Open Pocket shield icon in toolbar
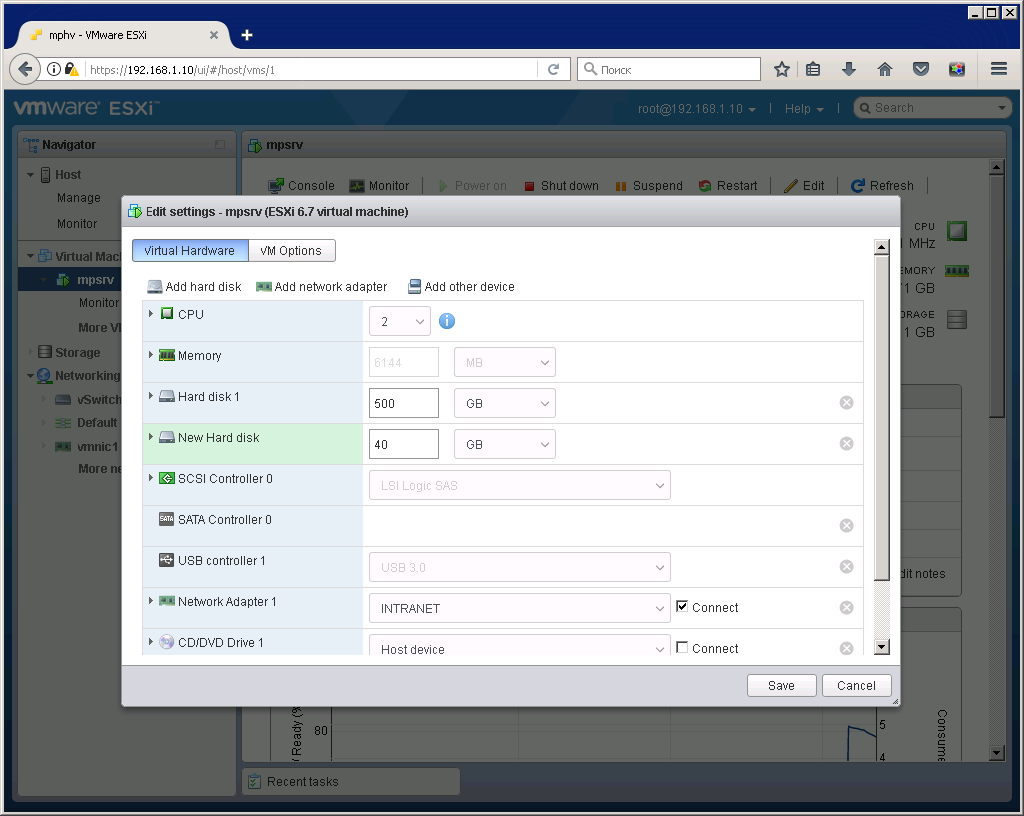The height and width of the screenshot is (816, 1024). (921, 69)
